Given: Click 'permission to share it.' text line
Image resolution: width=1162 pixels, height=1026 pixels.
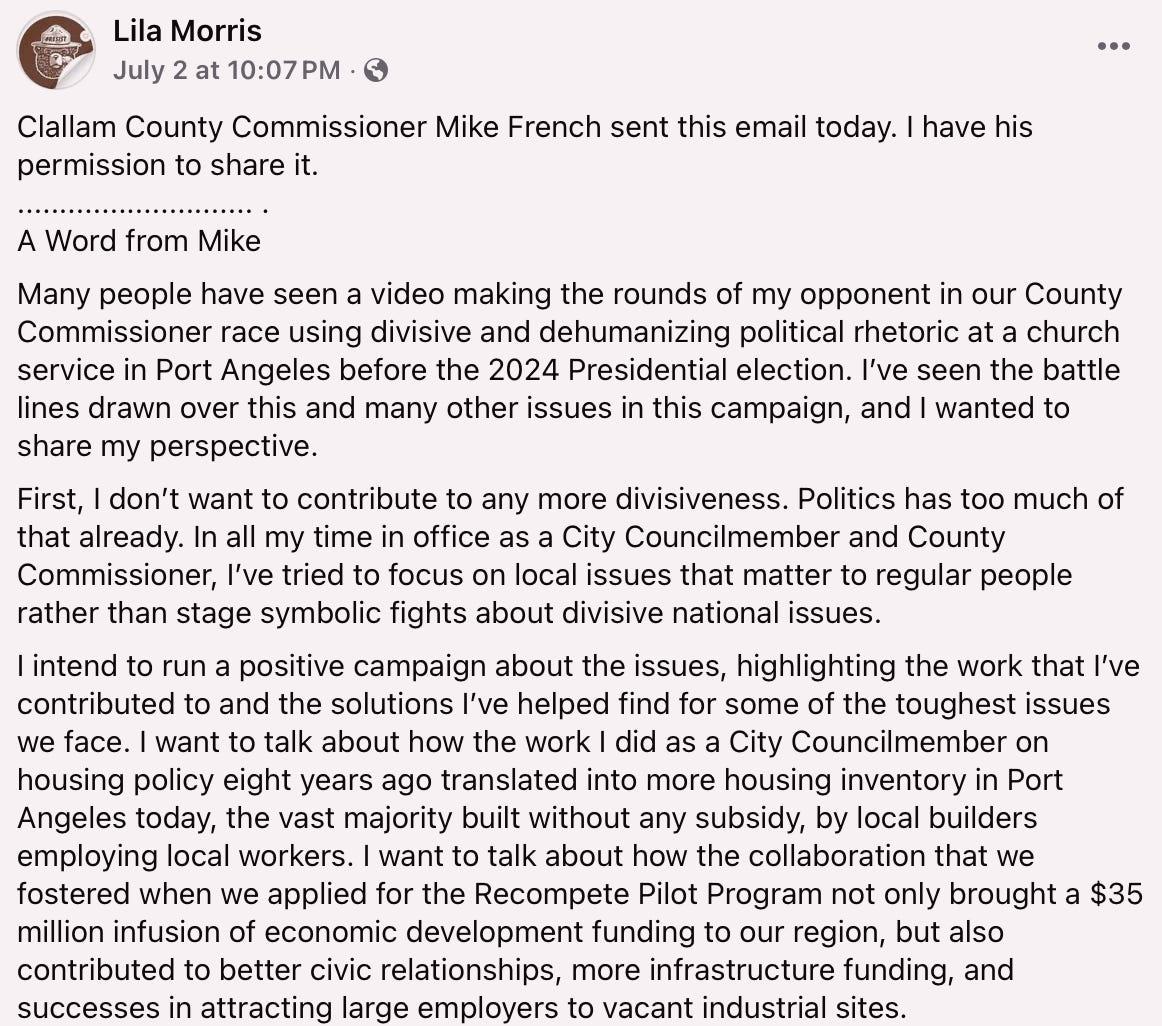Looking at the screenshot, I should point(167,165).
